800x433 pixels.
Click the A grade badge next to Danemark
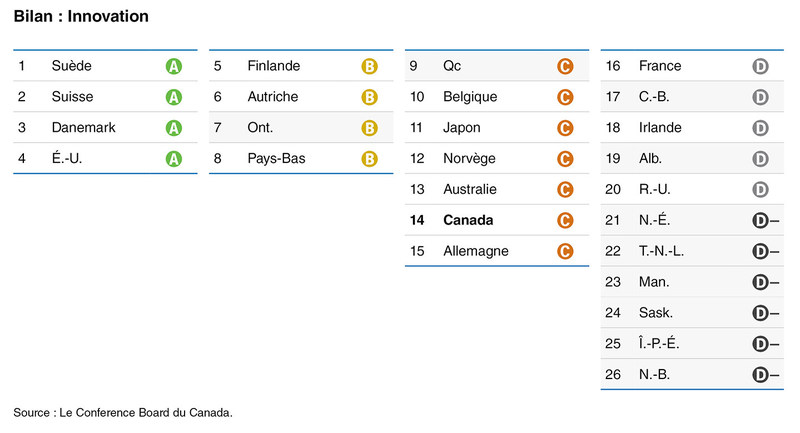click(x=173, y=128)
